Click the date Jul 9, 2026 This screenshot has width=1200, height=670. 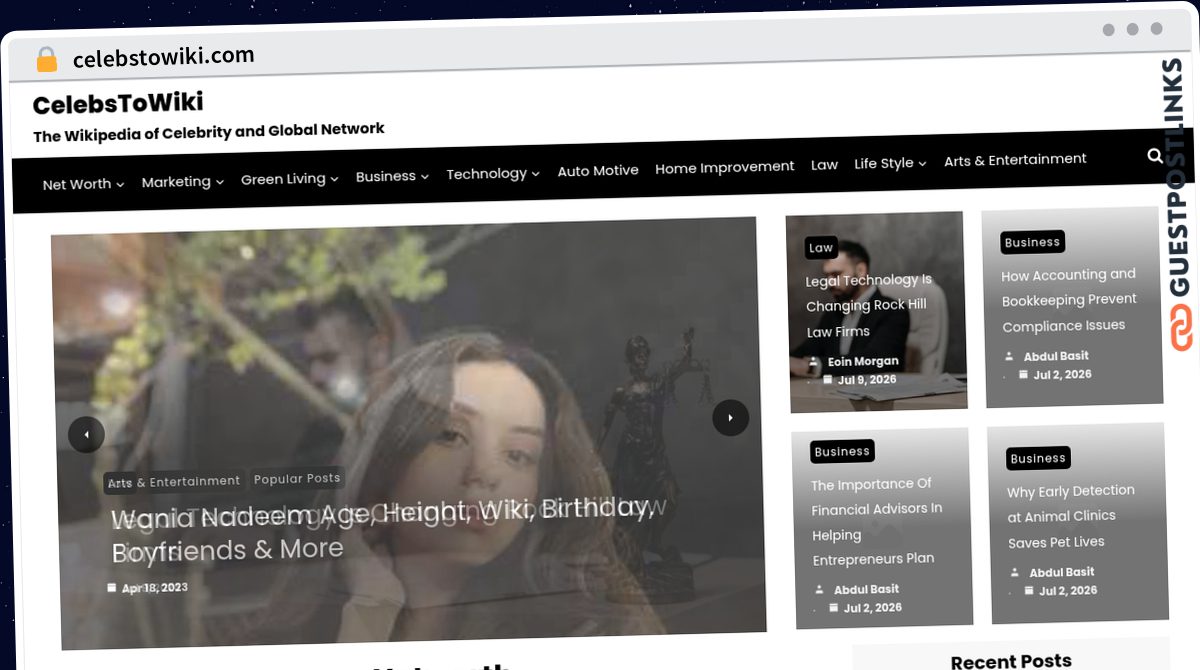[867, 380]
